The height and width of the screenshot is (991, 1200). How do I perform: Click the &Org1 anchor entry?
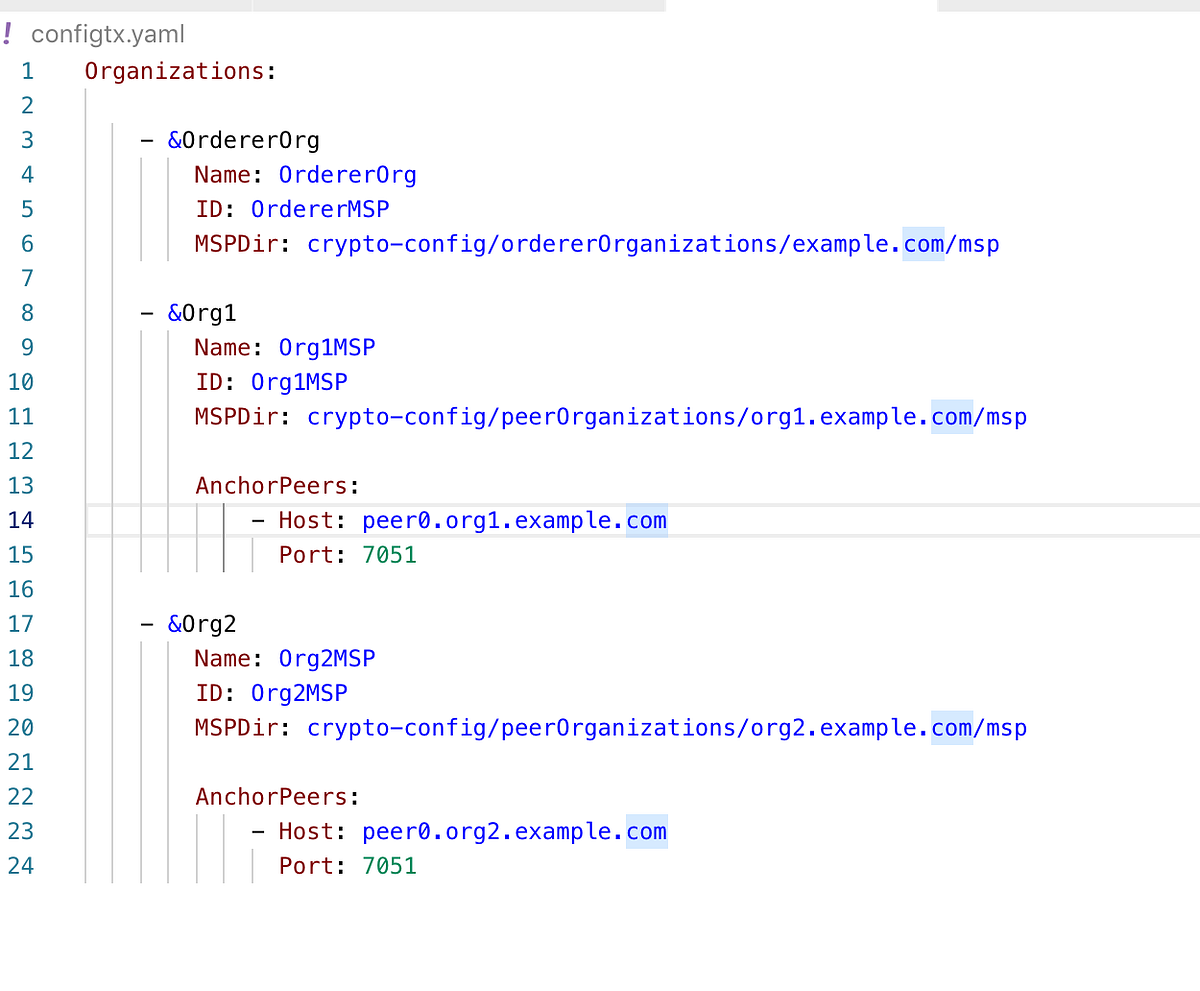pos(202,313)
